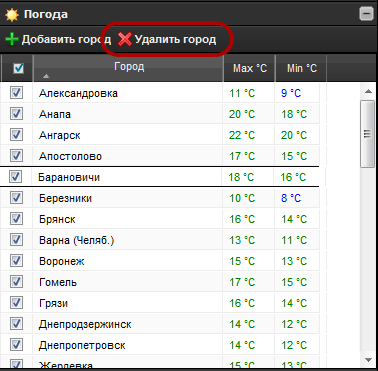Click the red X delete-city icon
The image size is (378, 371).
click(125, 39)
